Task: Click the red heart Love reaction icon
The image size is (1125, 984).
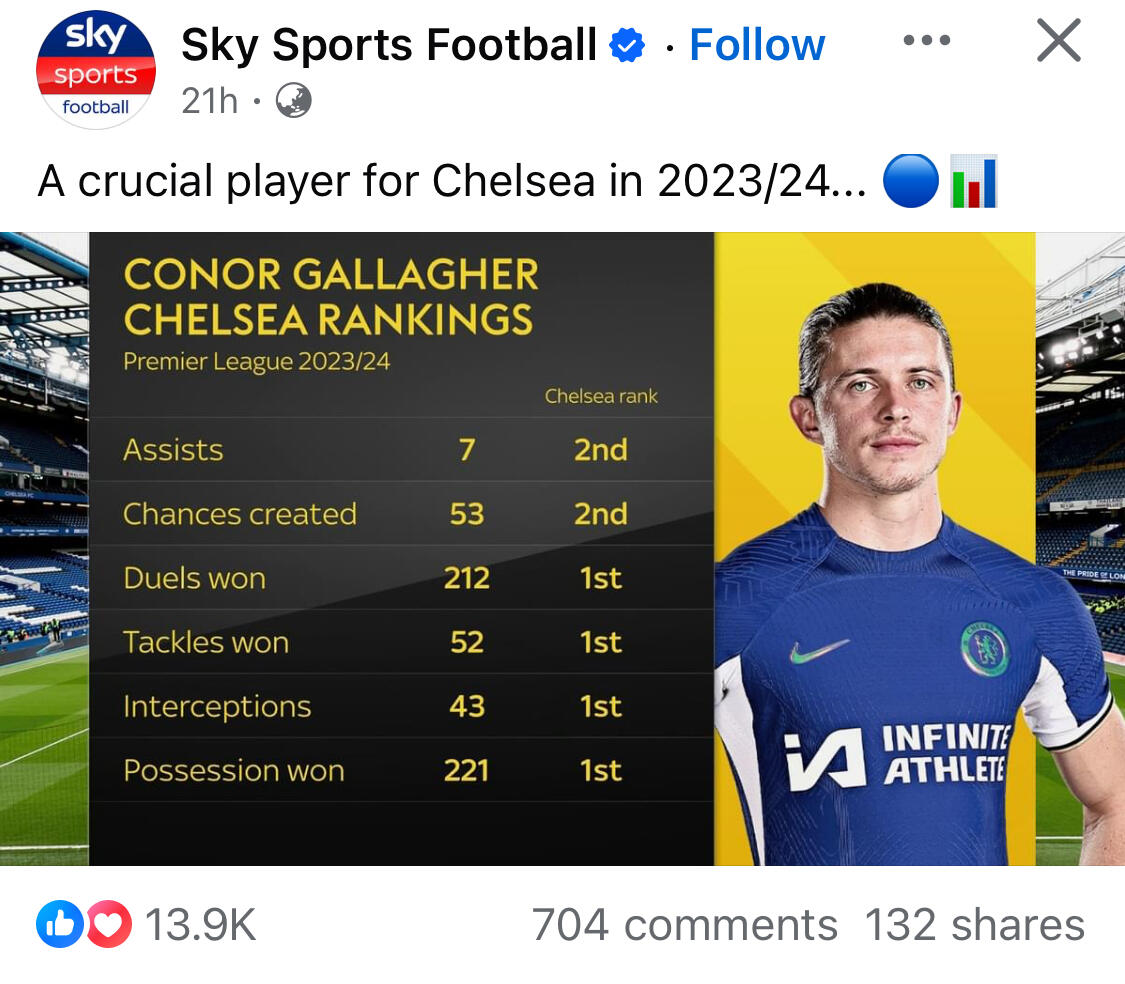Action: [108, 925]
